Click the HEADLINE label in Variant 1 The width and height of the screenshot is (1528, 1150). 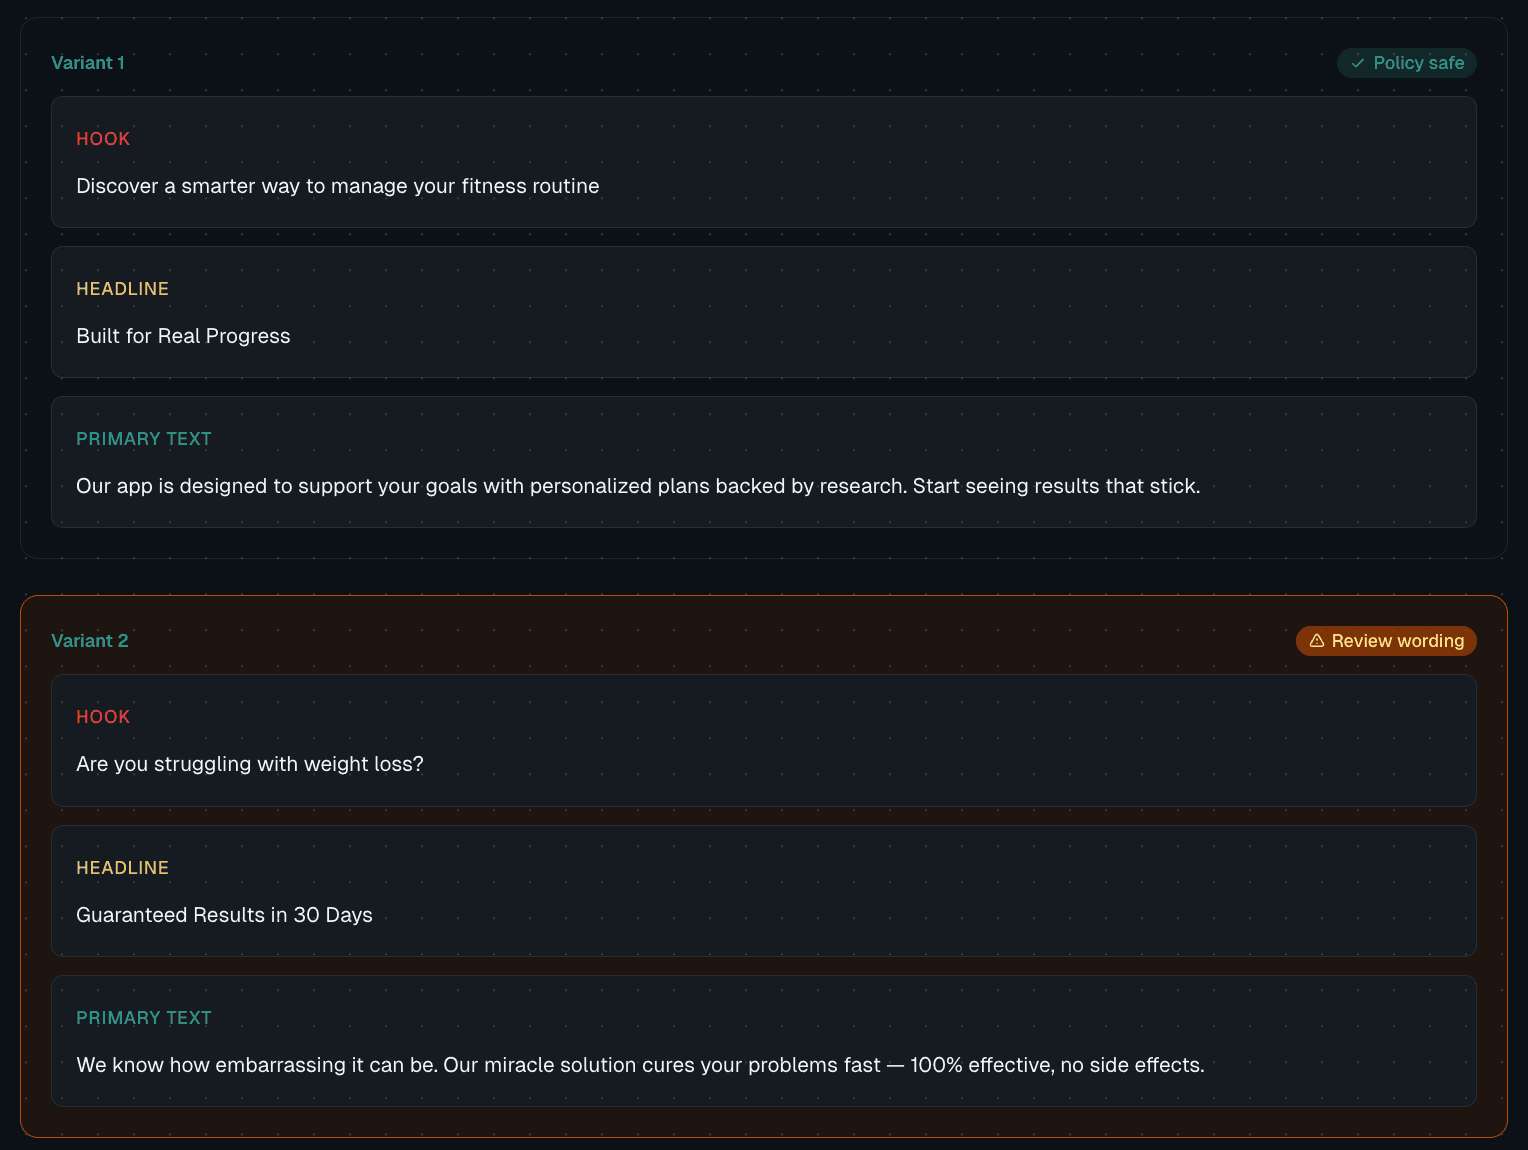122,289
